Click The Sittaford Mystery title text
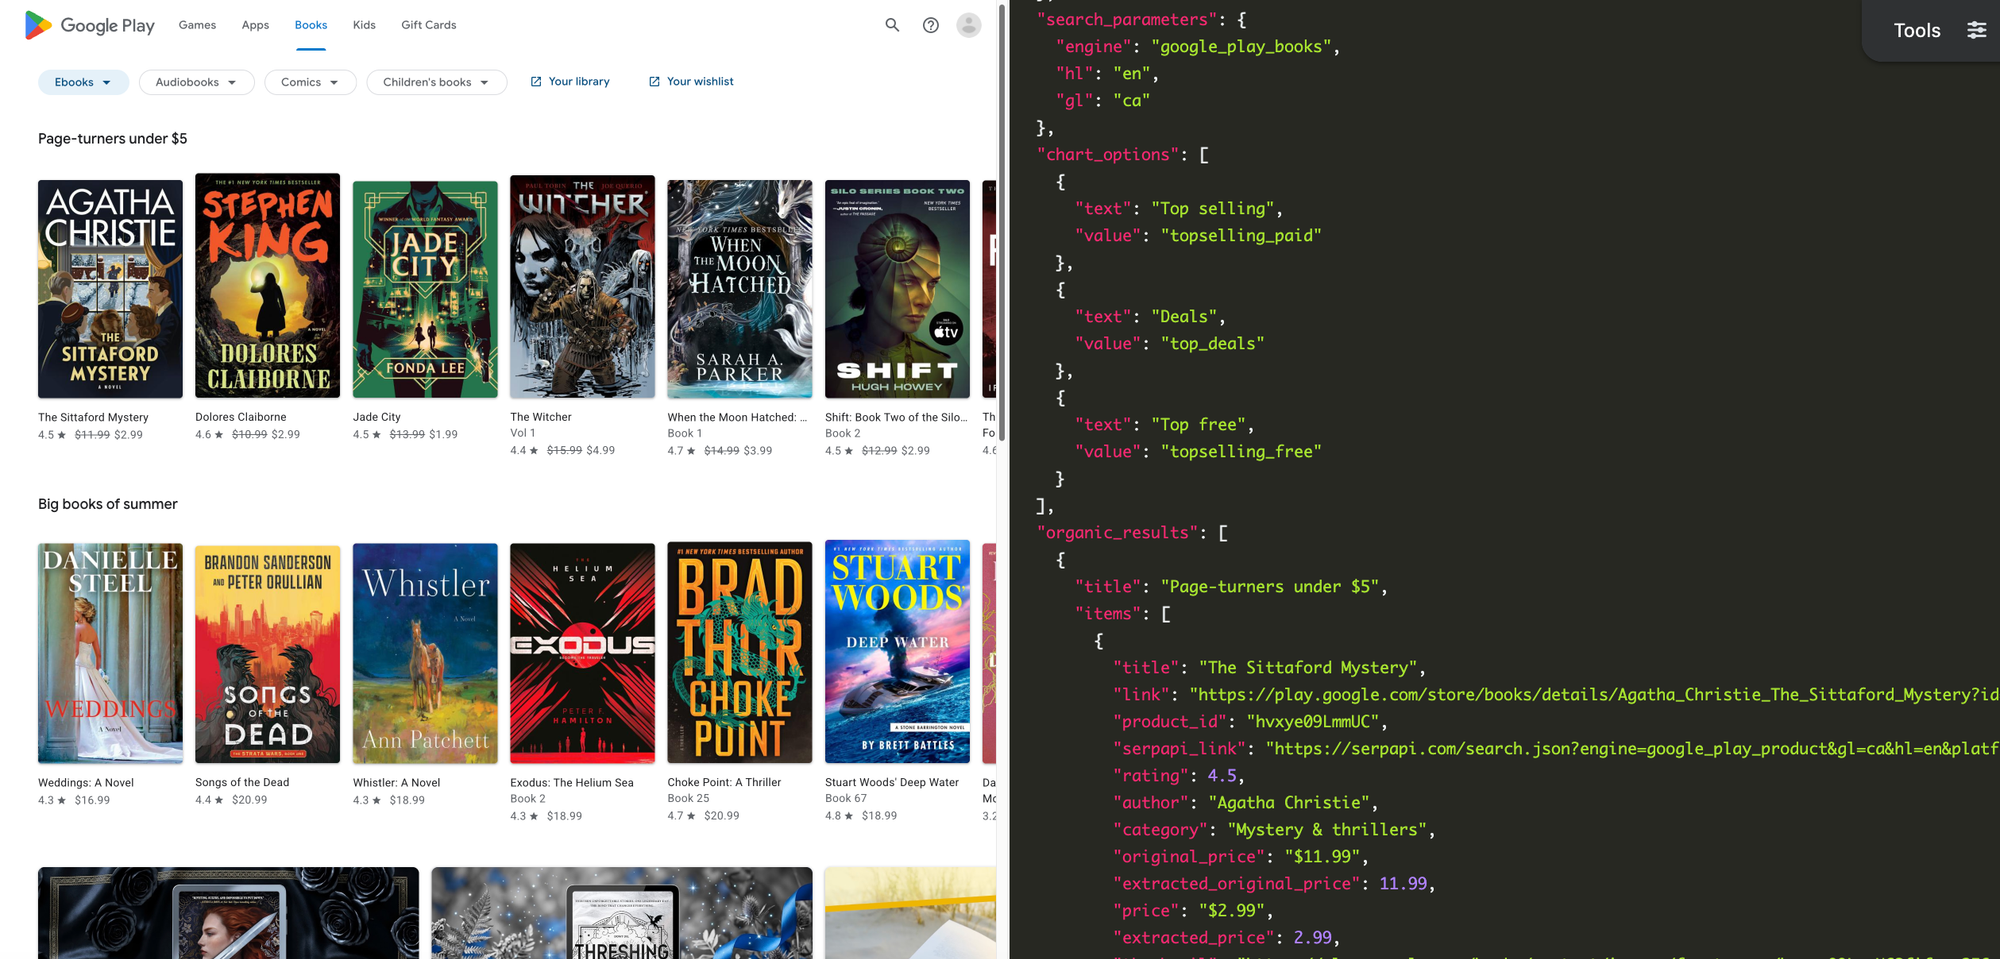The image size is (2000, 959). 93,417
